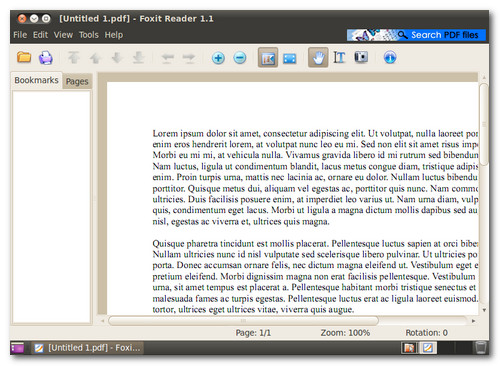The height and width of the screenshot is (366, 500).
Task: Zoom in with the plus icon
Action: [218, 58]
